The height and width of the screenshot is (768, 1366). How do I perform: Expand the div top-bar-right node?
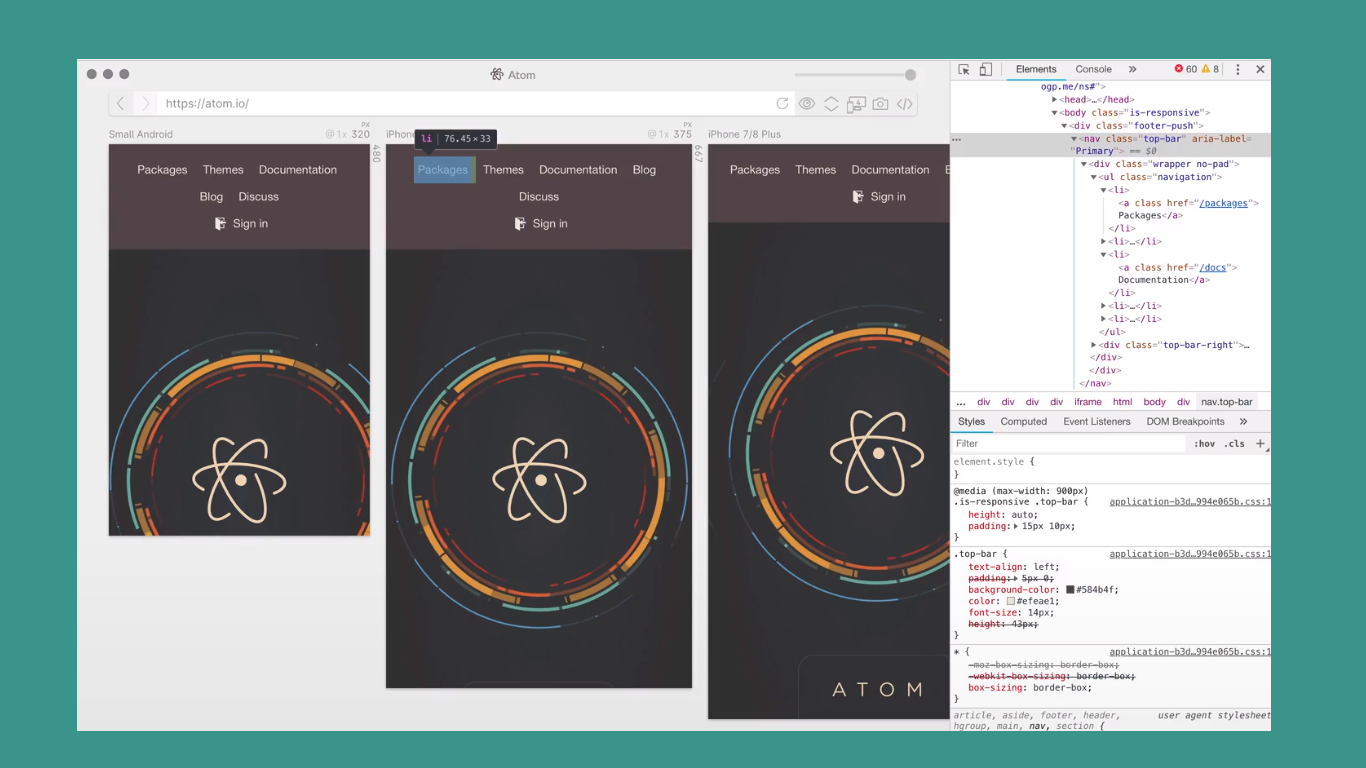tap(1094, 345)
